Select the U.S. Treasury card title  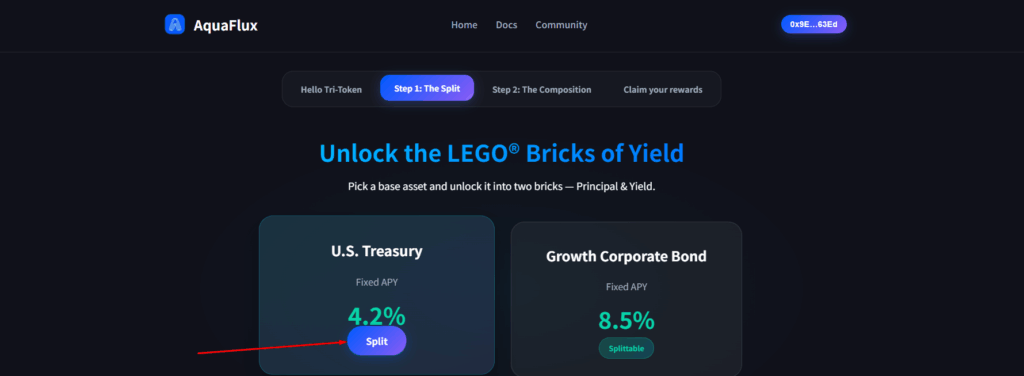pos(377,251)
